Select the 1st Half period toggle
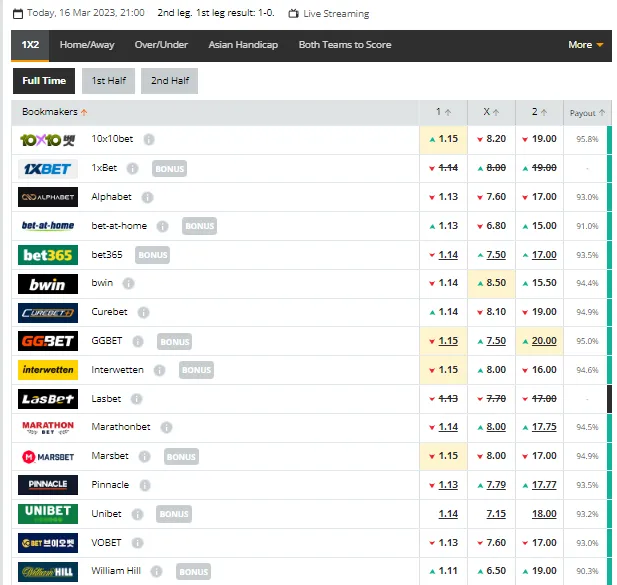Viewport: 617px width, 585px height. 108,81
